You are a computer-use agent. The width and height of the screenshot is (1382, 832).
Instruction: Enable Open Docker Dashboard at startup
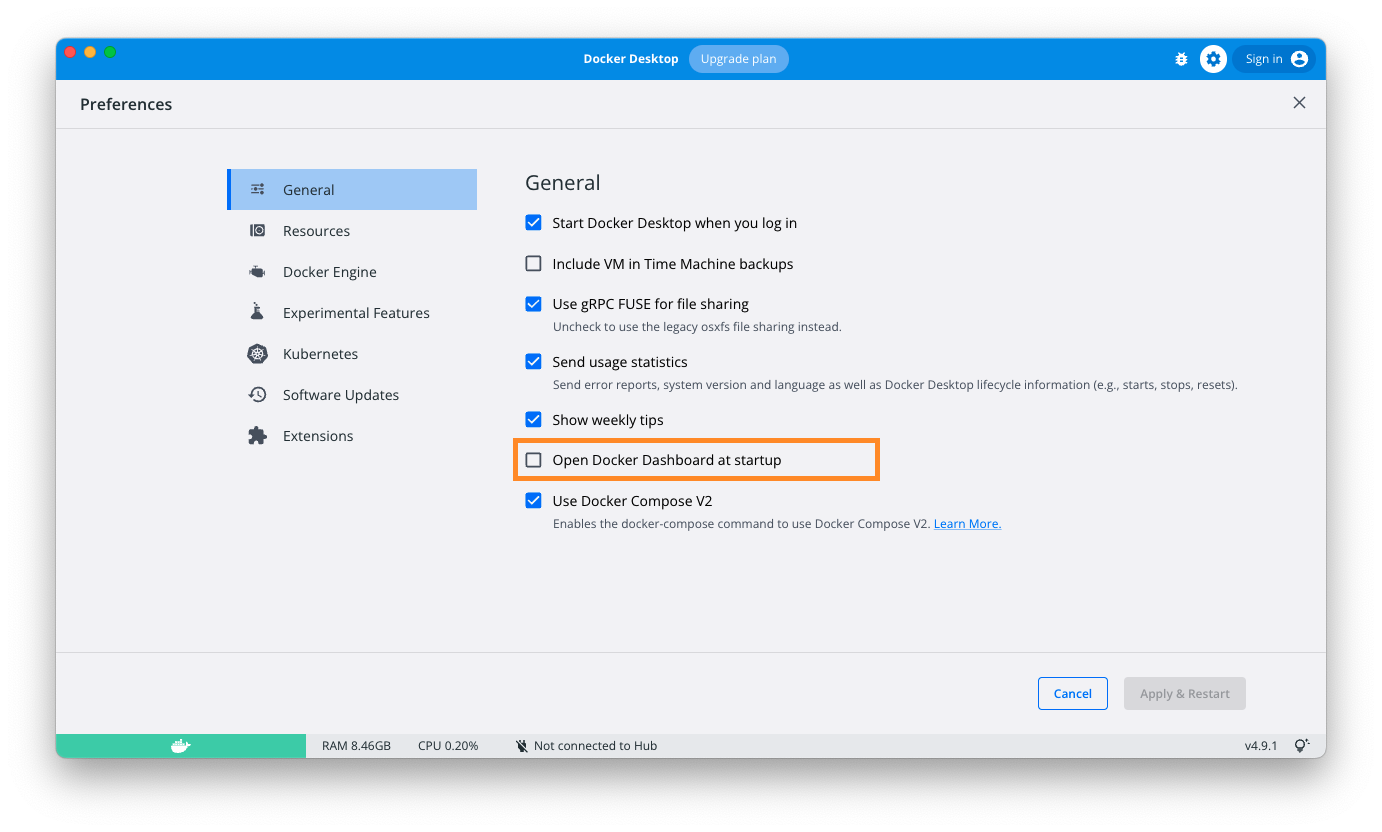533,459
